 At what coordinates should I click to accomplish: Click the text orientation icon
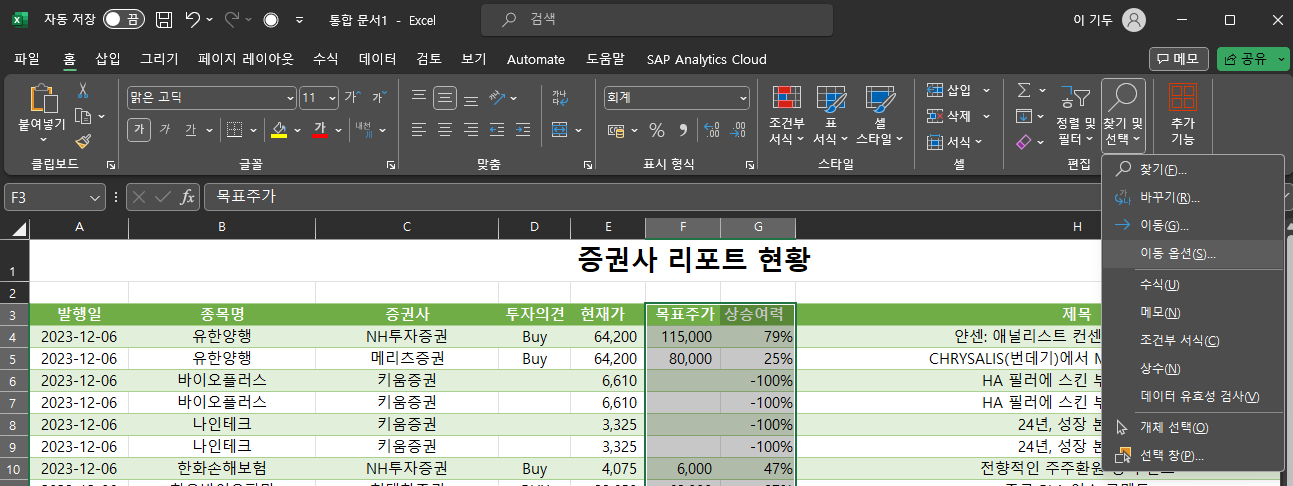pos(499,98)
